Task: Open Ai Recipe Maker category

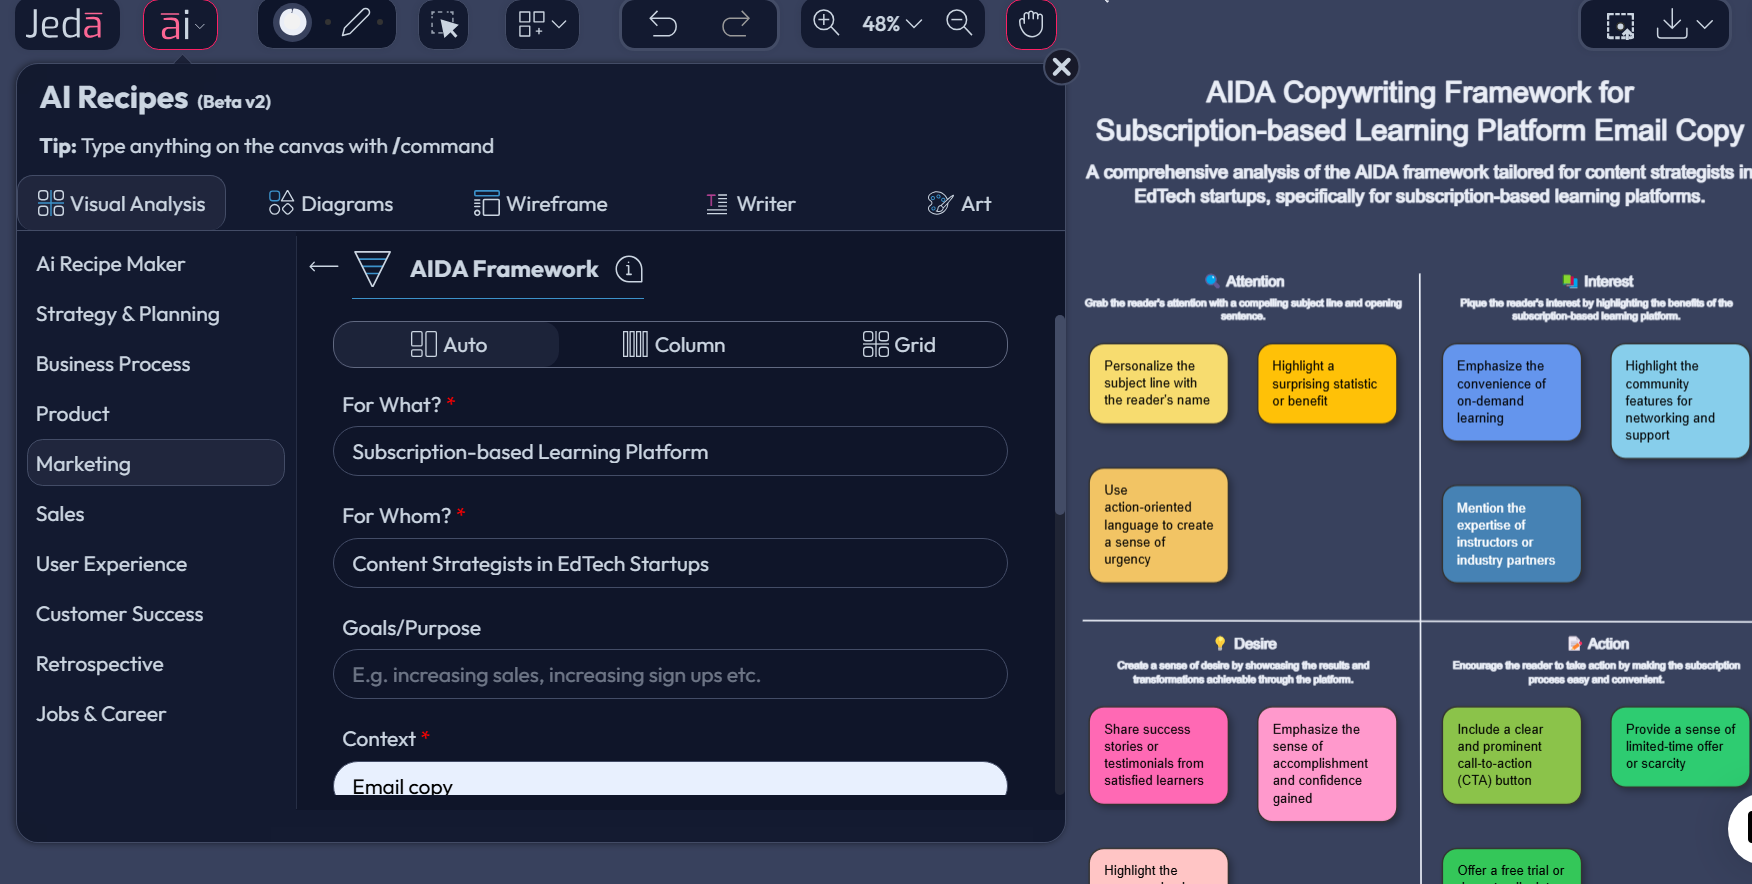Action: point(110,264)
